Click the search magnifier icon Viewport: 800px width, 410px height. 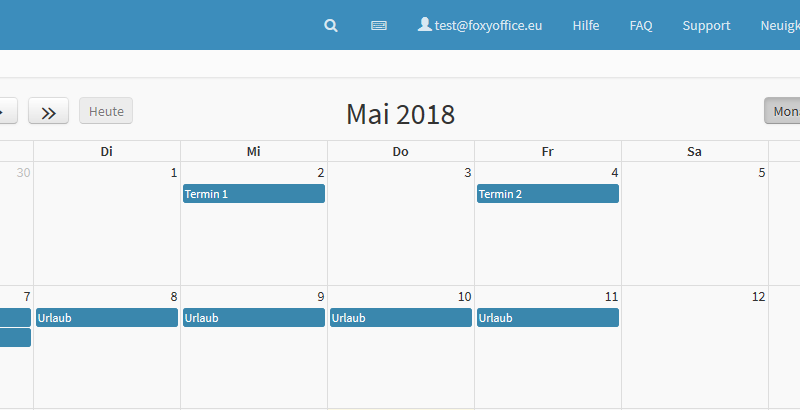point(331,26)
